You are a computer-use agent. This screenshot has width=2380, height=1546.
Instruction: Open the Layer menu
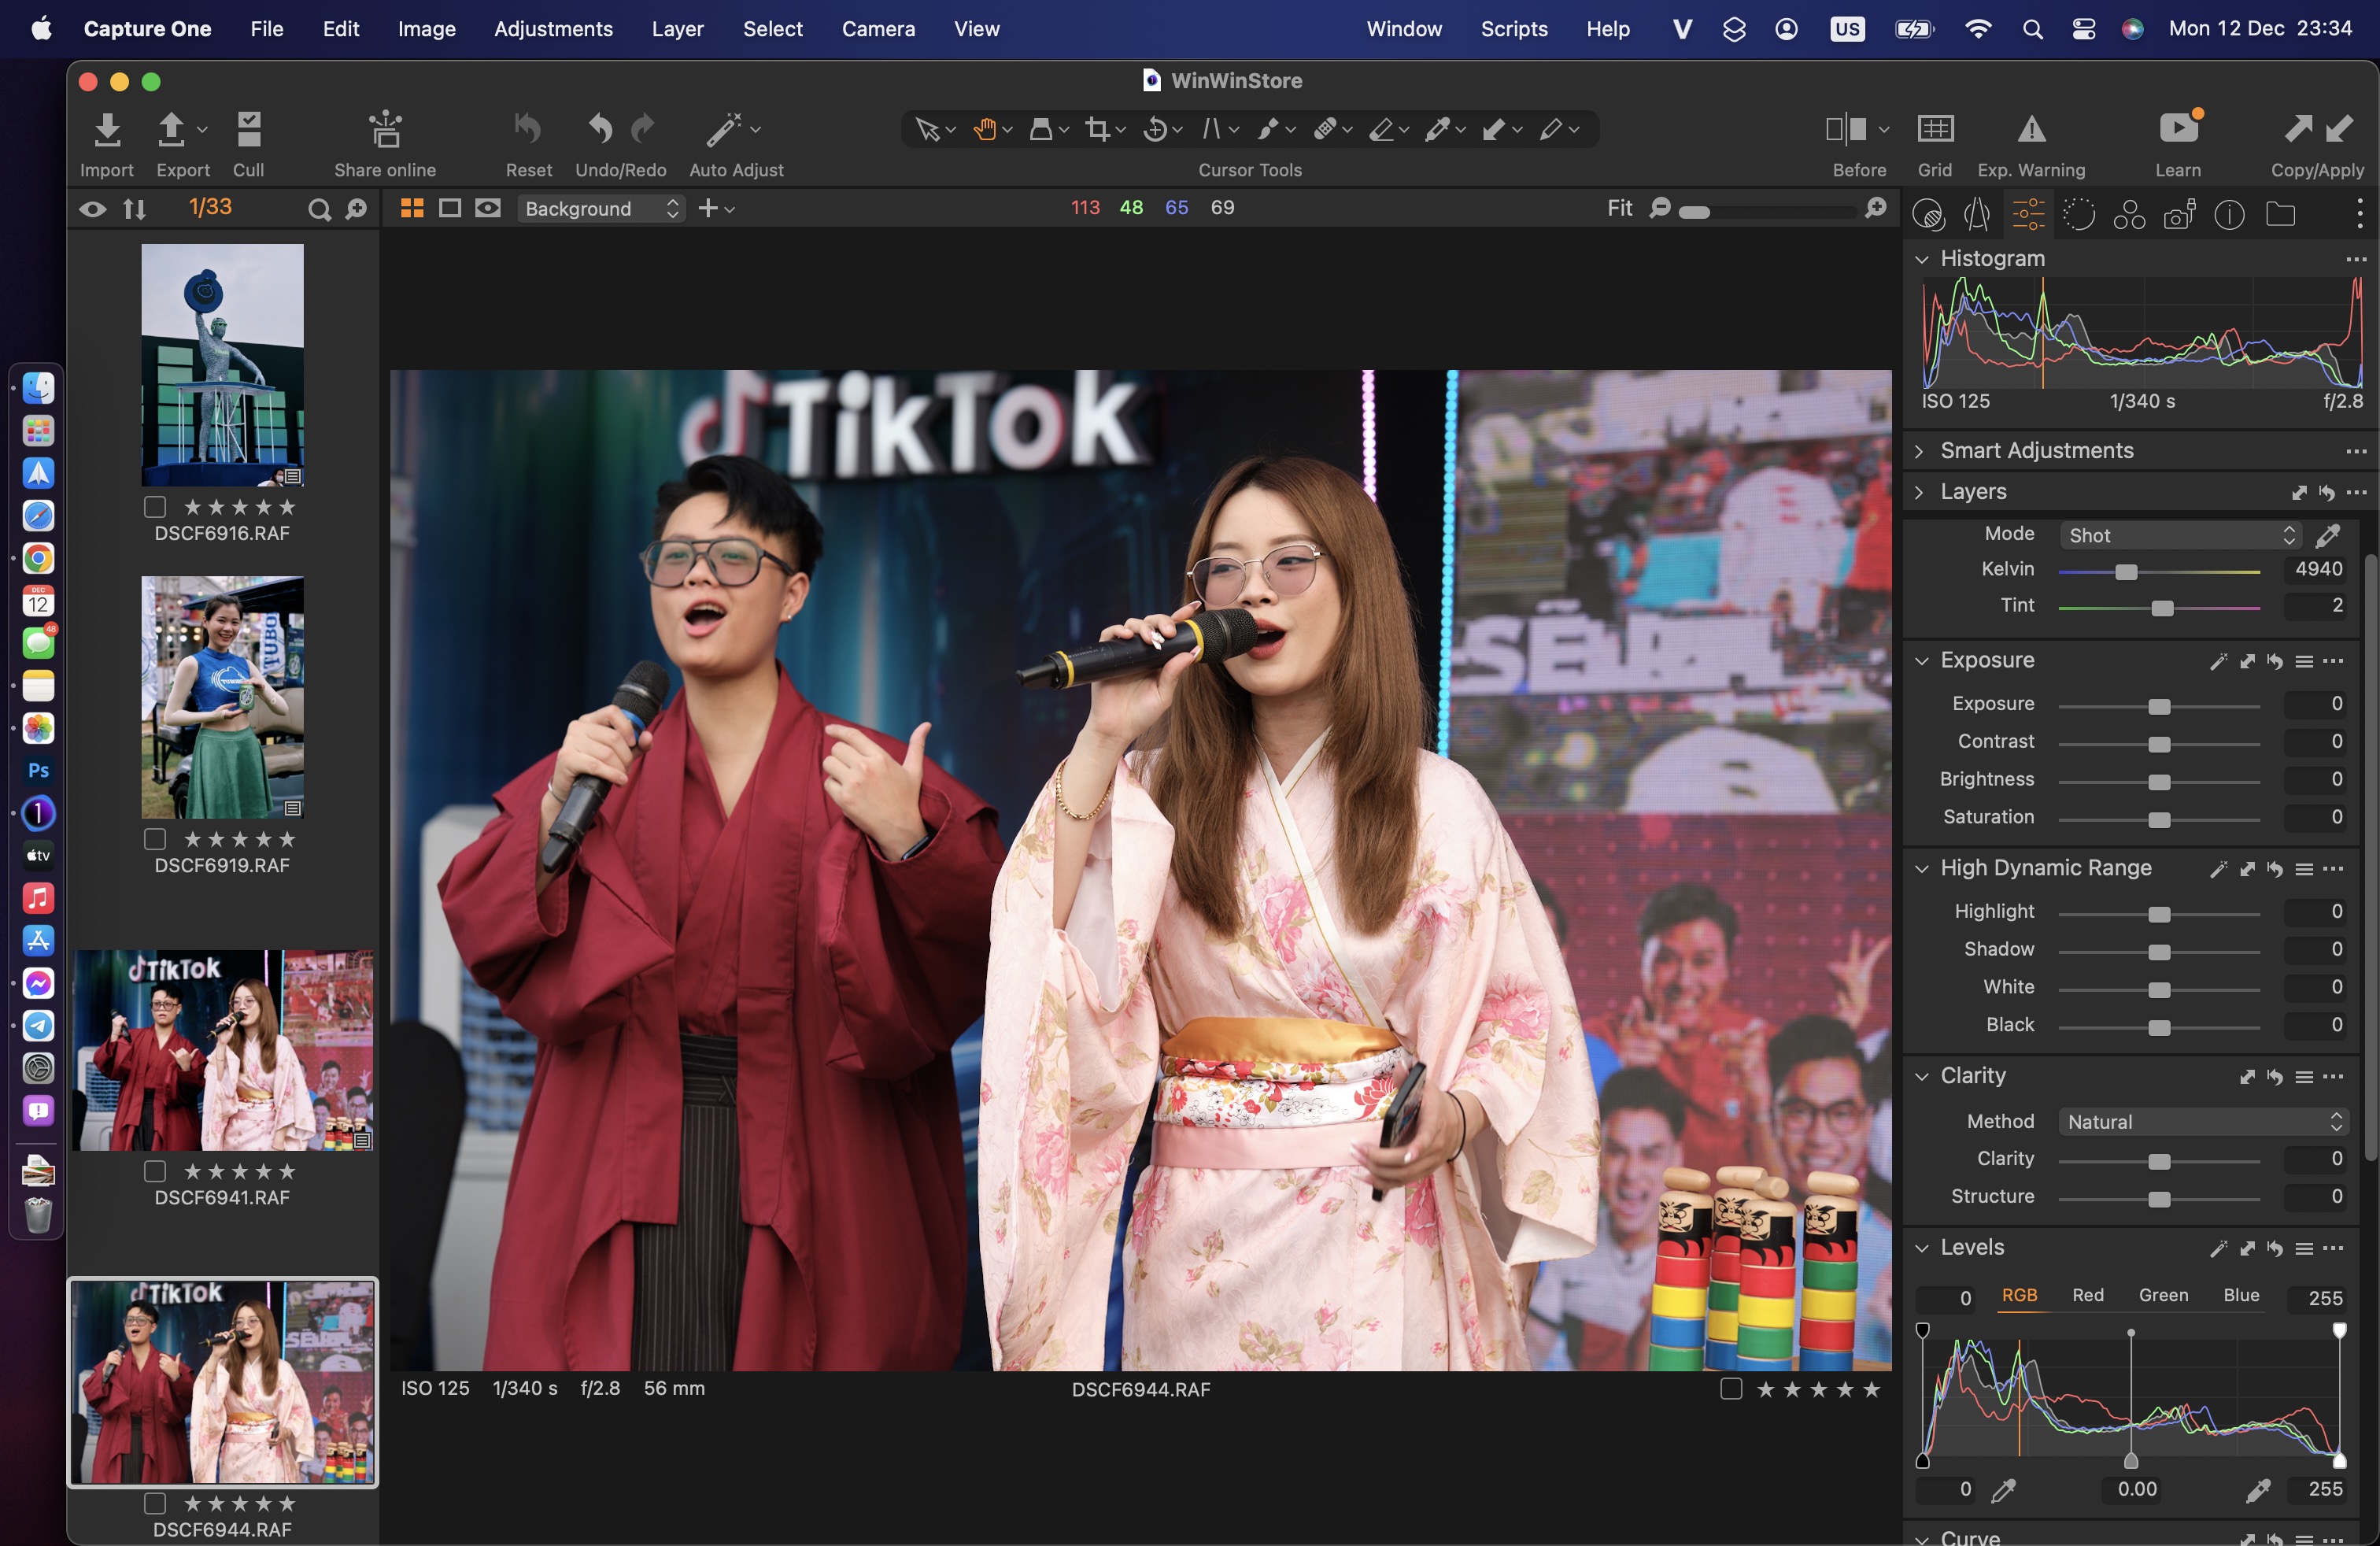pos(677,29)
